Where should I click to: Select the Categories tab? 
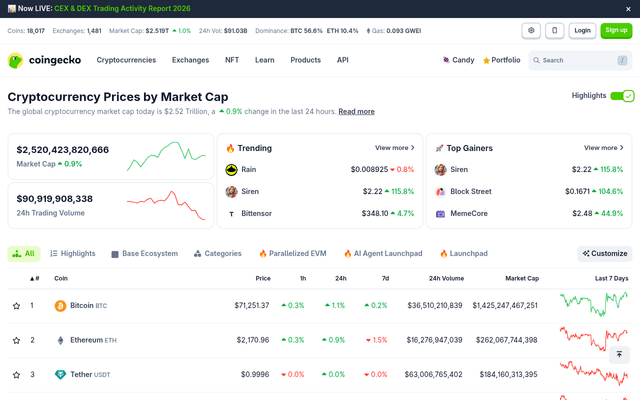[x=218, y=254]
